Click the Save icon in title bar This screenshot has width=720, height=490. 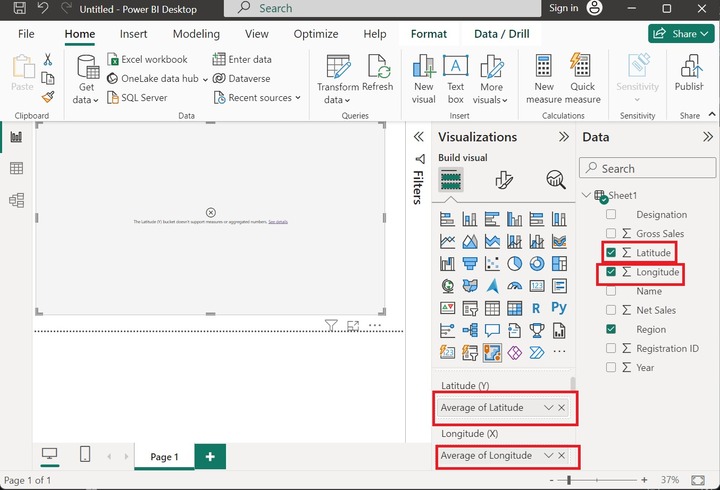[19, 8]
